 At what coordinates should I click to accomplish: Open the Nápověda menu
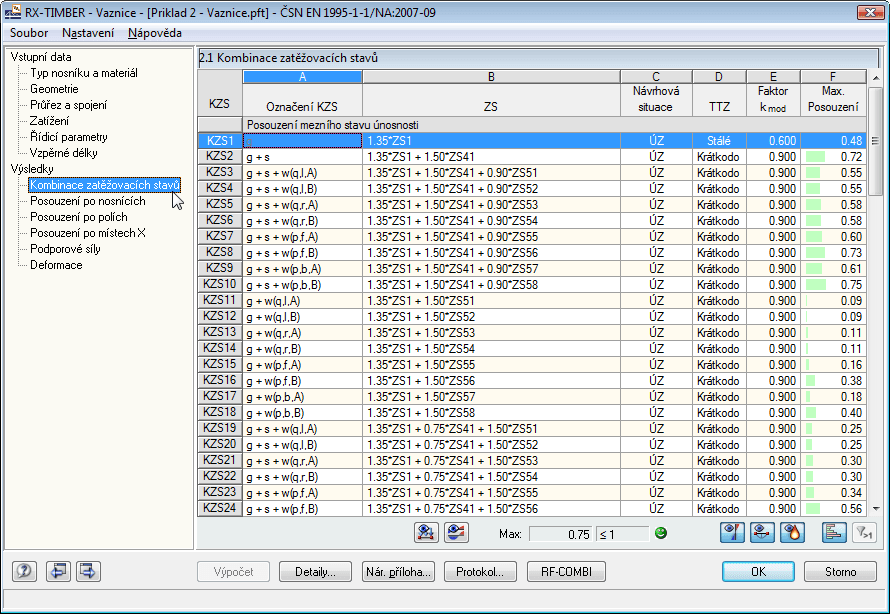tap(155, 33)
